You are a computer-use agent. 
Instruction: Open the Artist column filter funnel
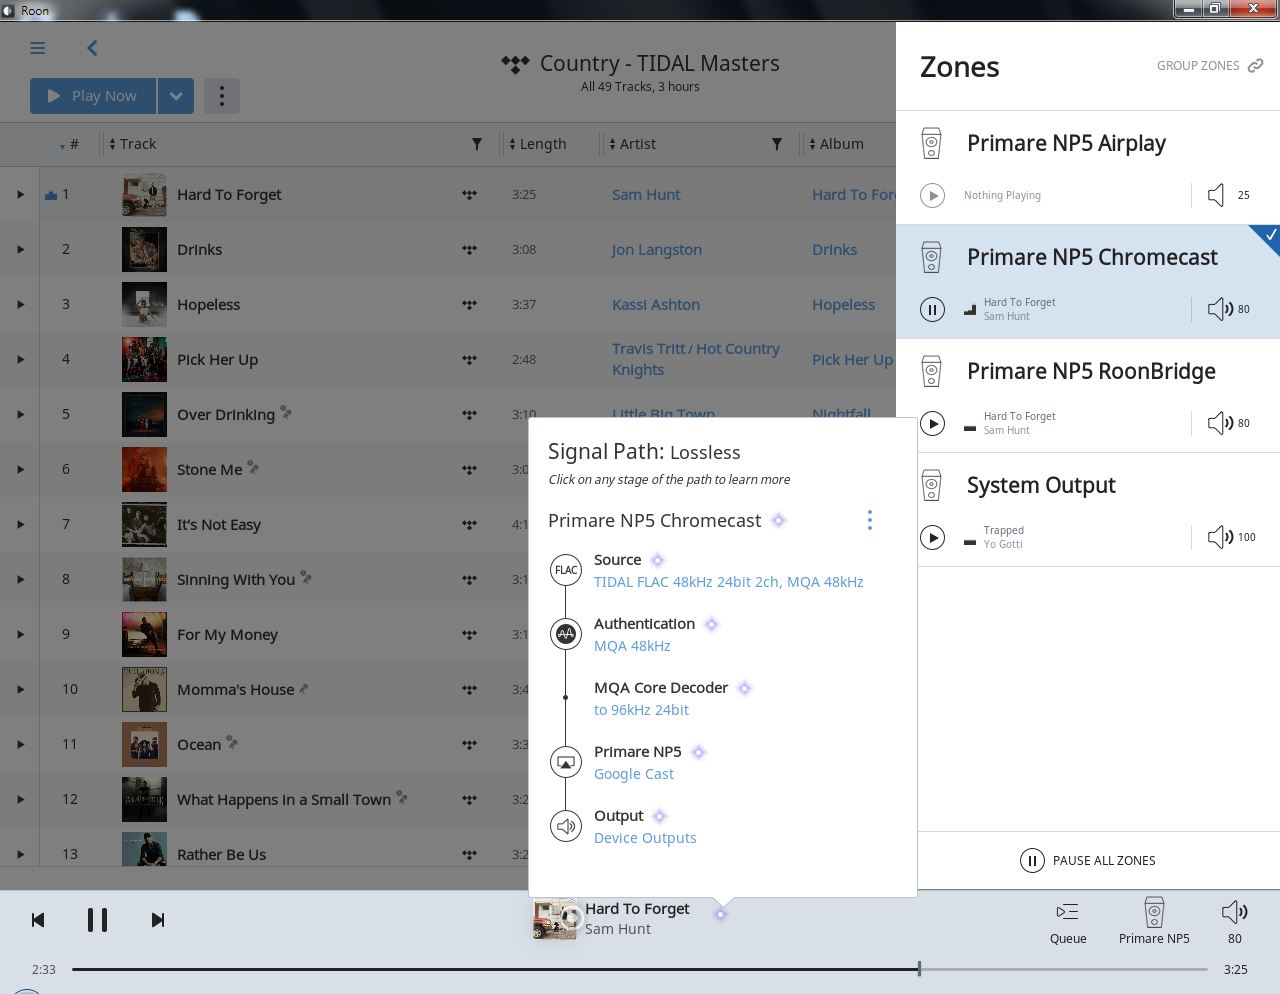pyautogui.click(x=777, y=144)
